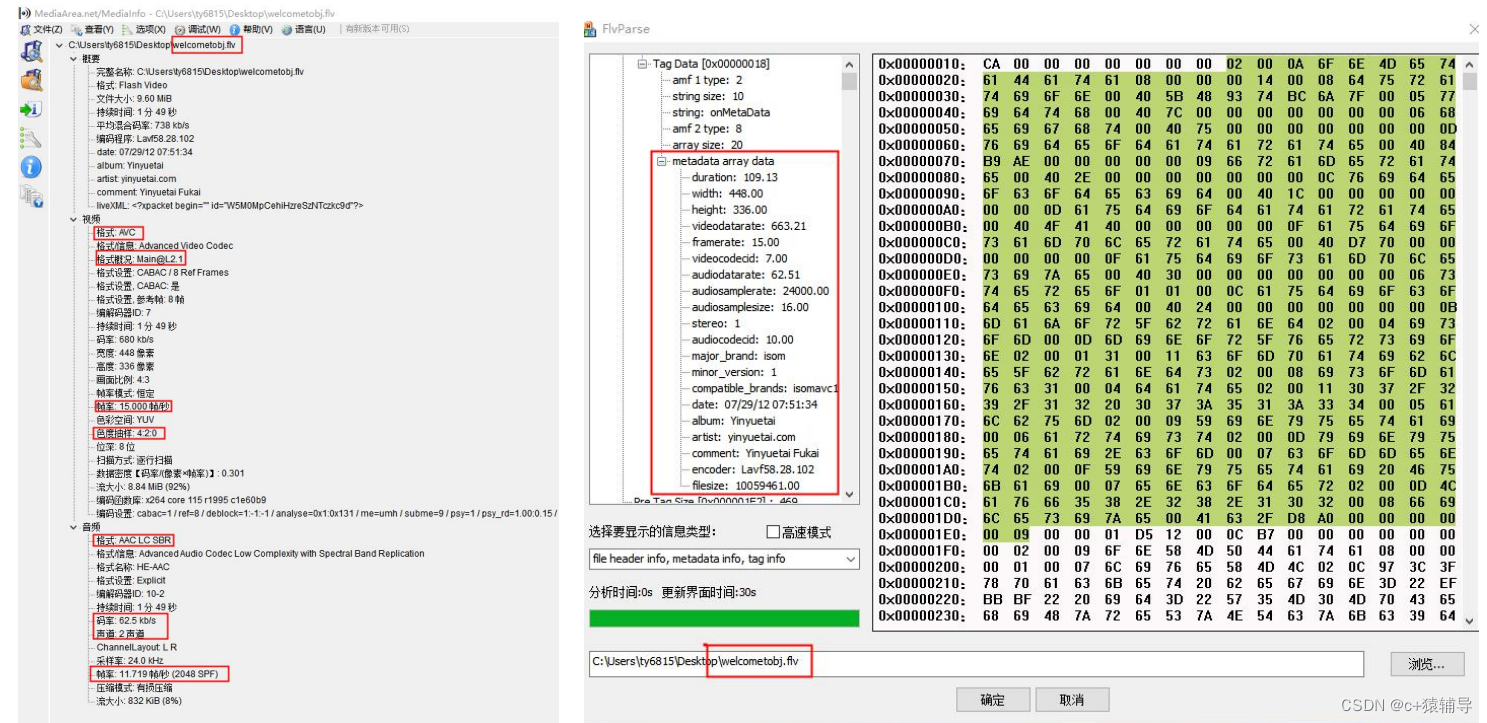Click the green analysis progress bar
The image size is (1487, 723).
point(724,618)
